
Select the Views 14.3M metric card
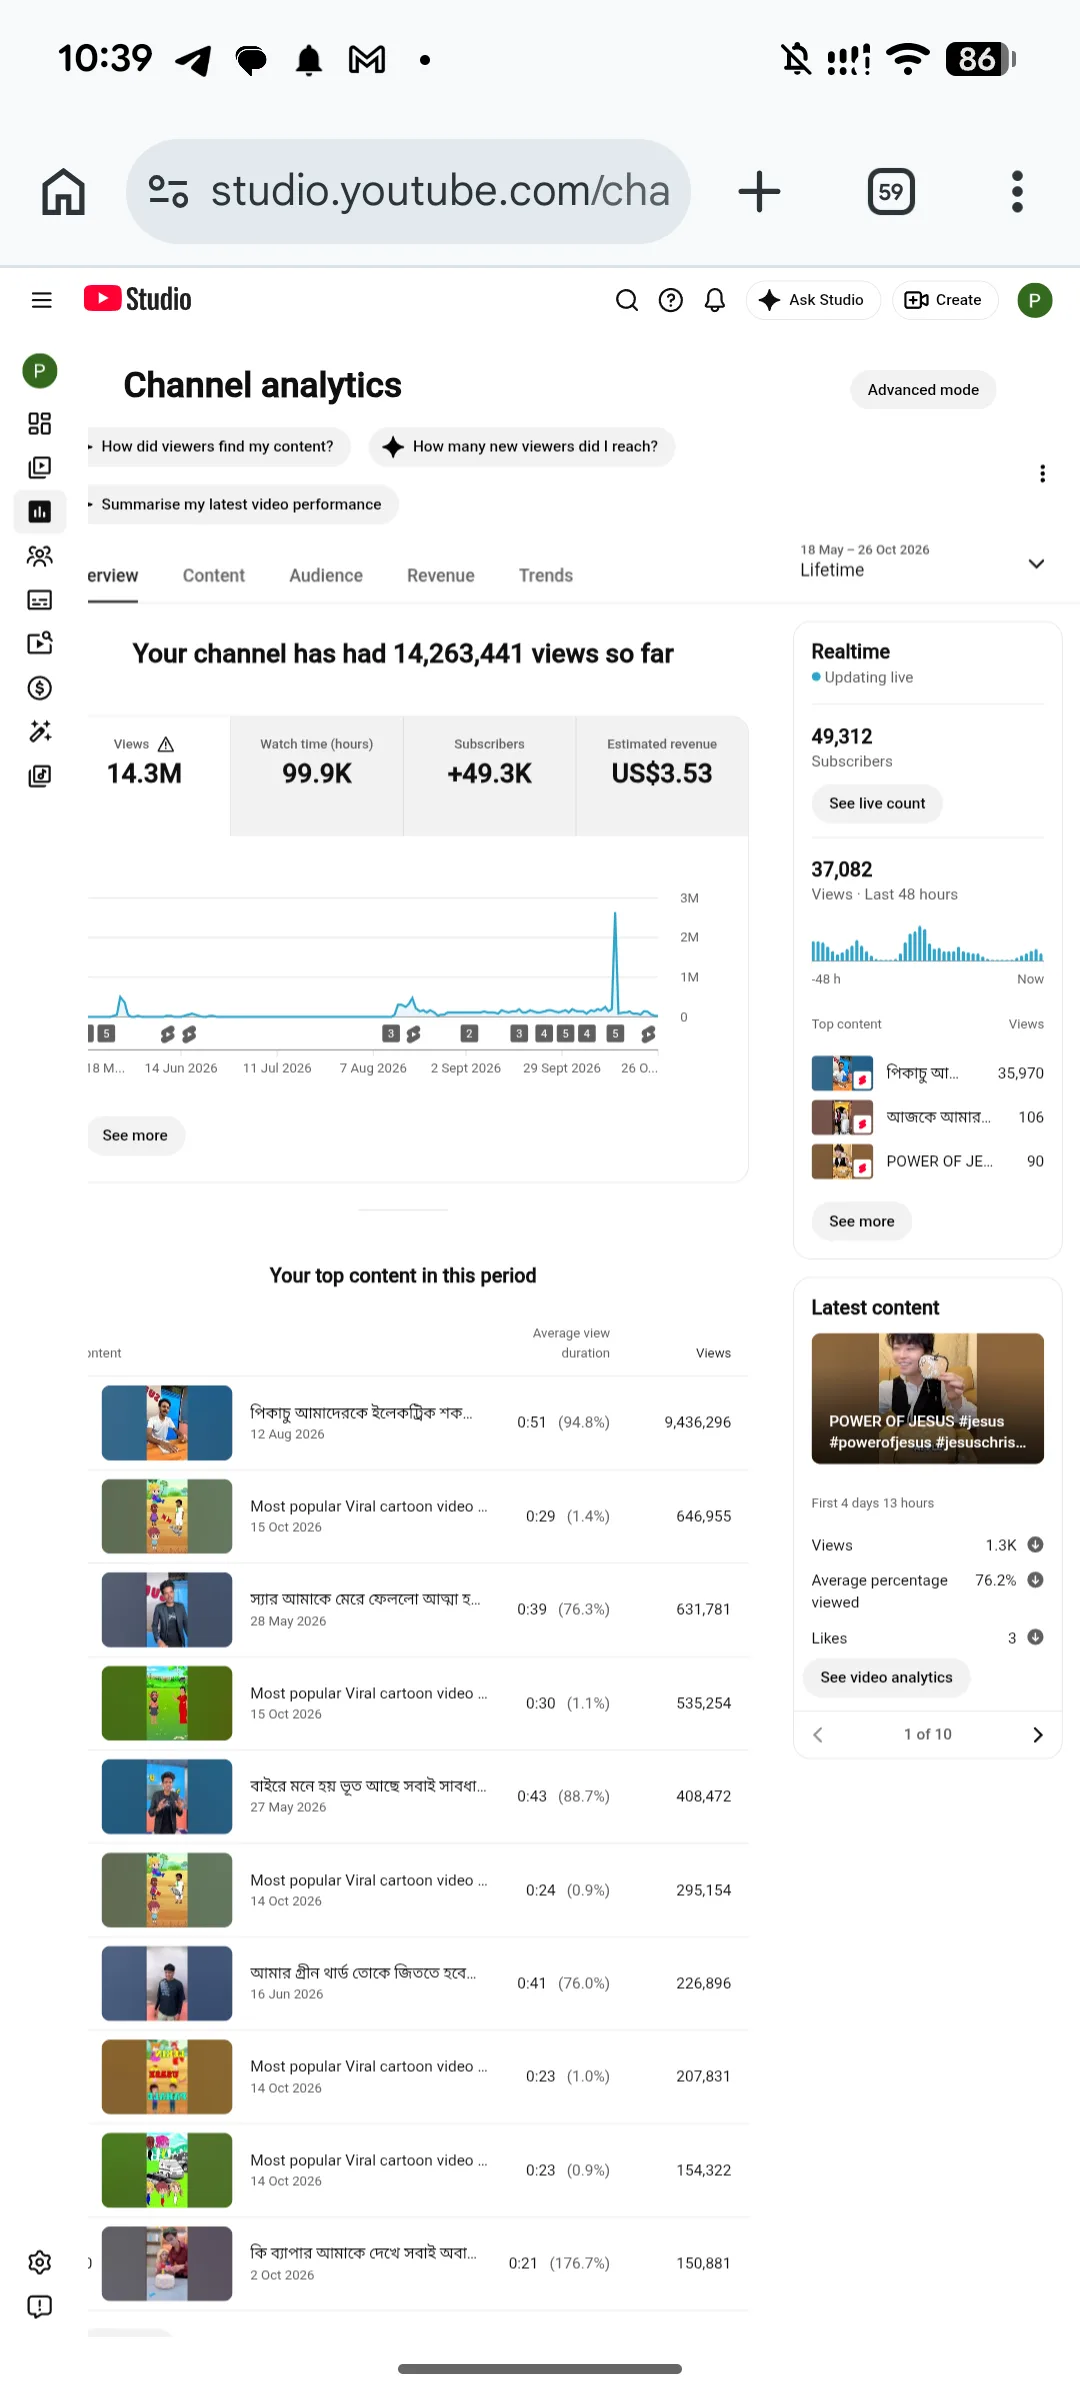(158, 776)
